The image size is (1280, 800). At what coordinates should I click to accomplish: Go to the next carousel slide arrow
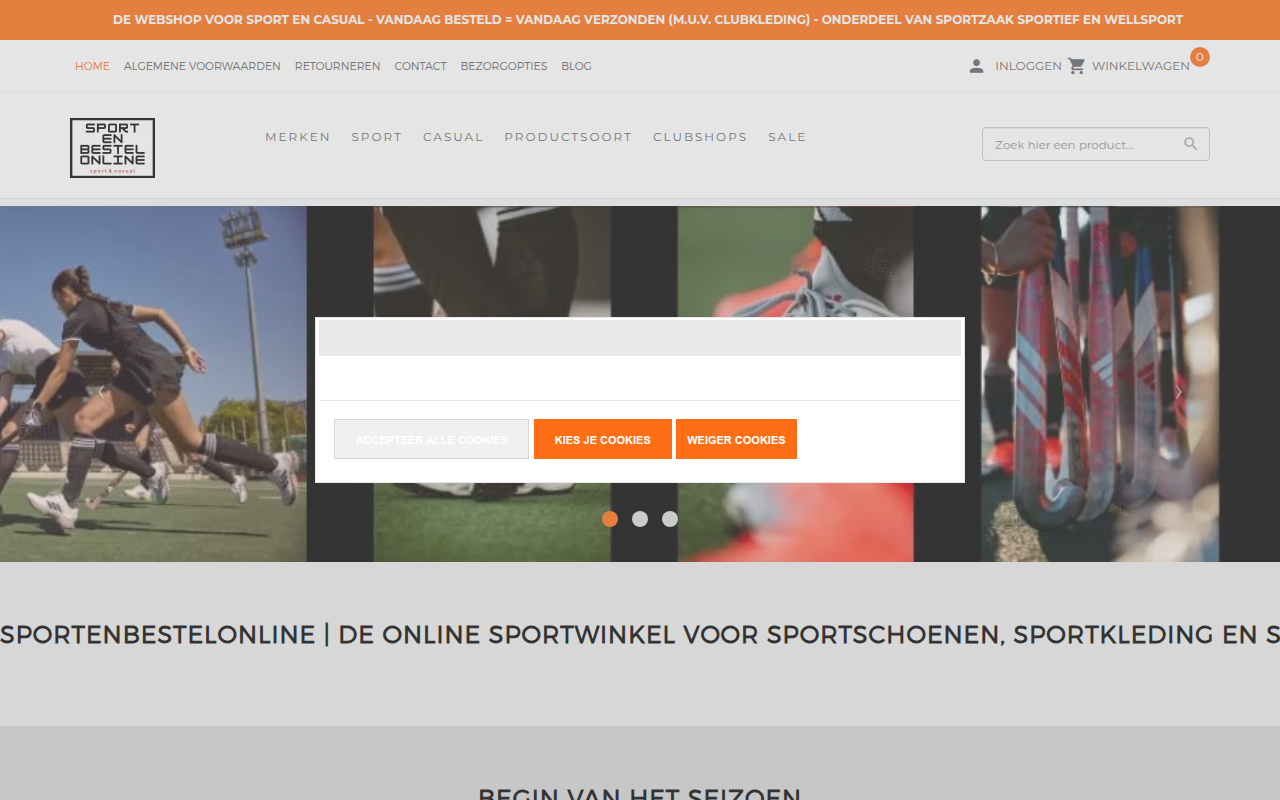pos(1179,392)
